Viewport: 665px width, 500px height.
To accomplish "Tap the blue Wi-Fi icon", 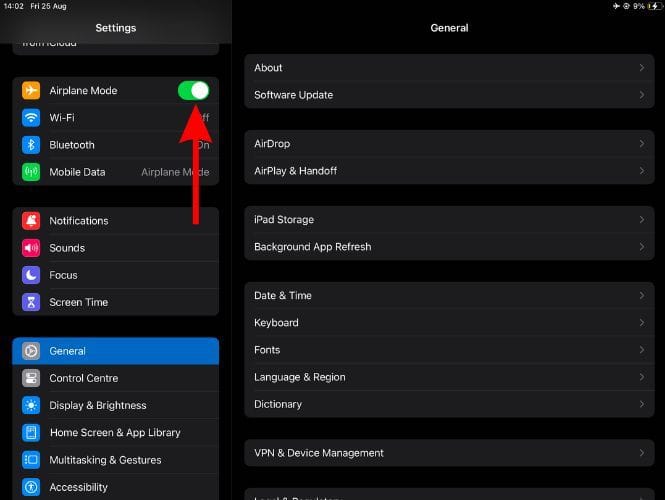I will 31,118.
